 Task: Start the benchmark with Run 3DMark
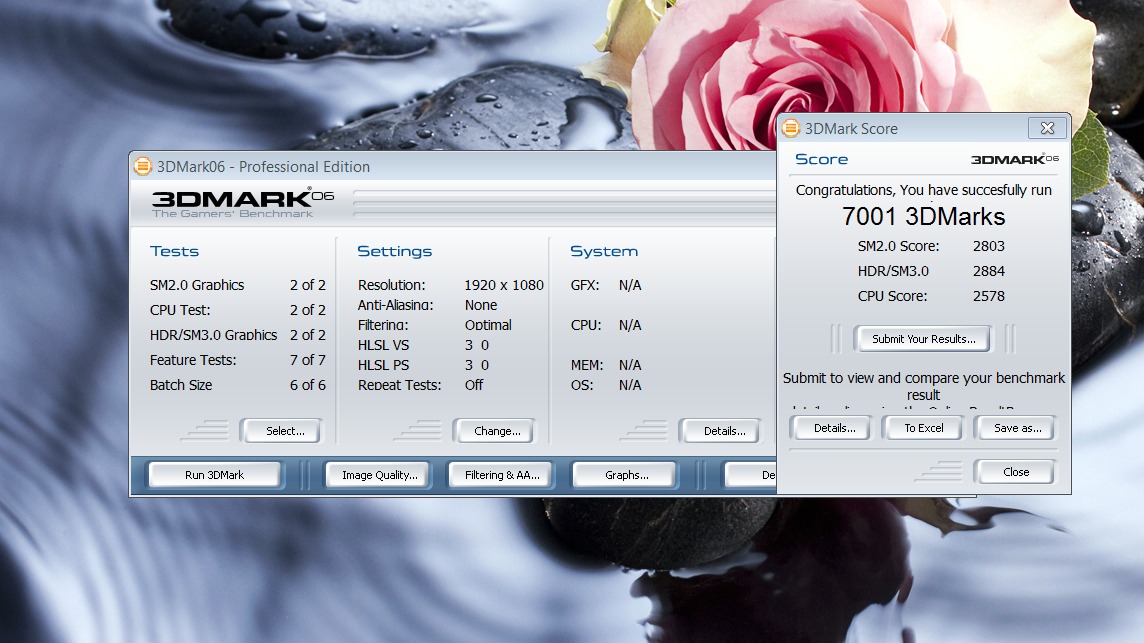[x=214, y=475]
